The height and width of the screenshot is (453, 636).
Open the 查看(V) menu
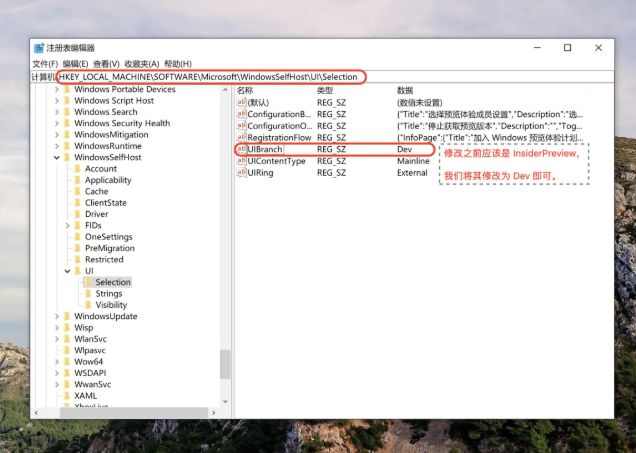click(106, 64)
